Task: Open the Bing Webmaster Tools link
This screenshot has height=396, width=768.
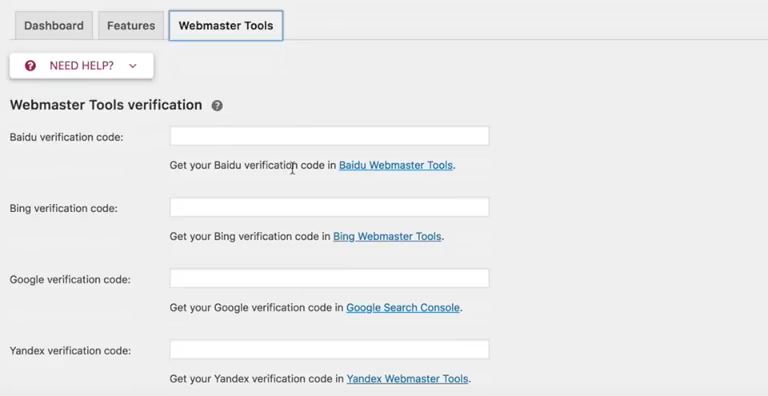Action: (x=387, y=236)
